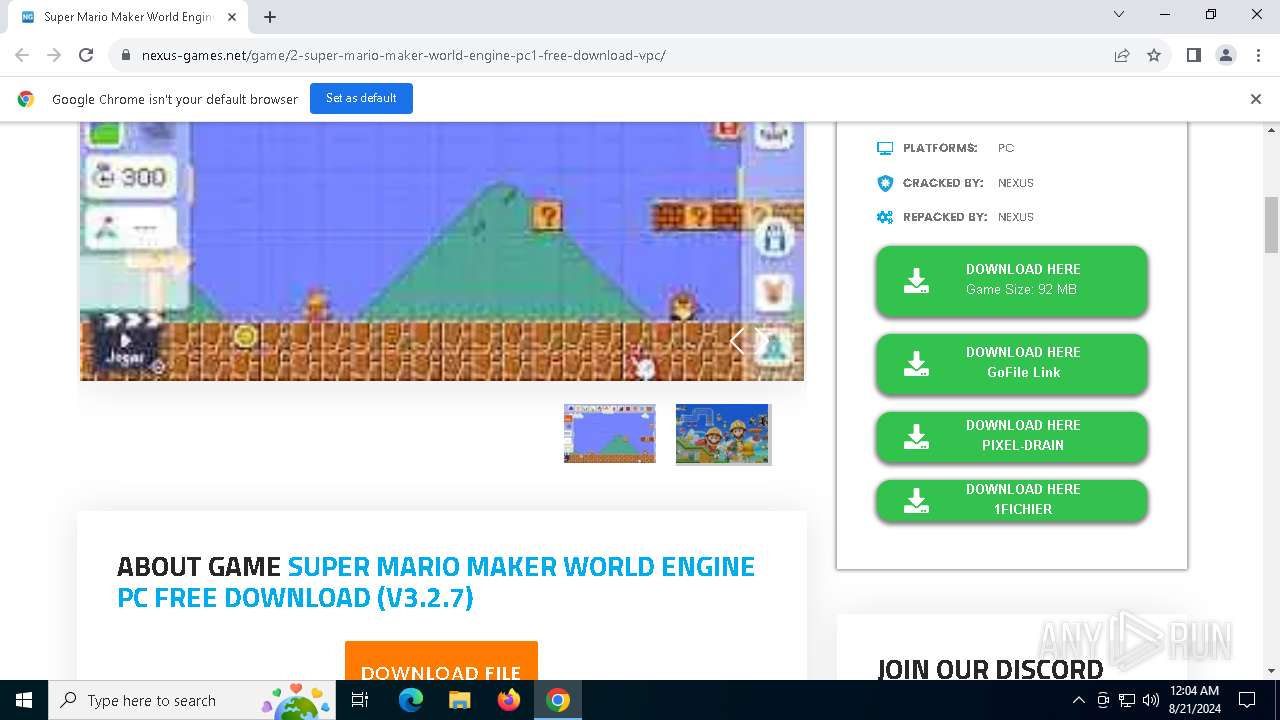Viewport: 1280px width, 720px height.
Task: Click the address bar URL
Action: [x=403, y=55]
